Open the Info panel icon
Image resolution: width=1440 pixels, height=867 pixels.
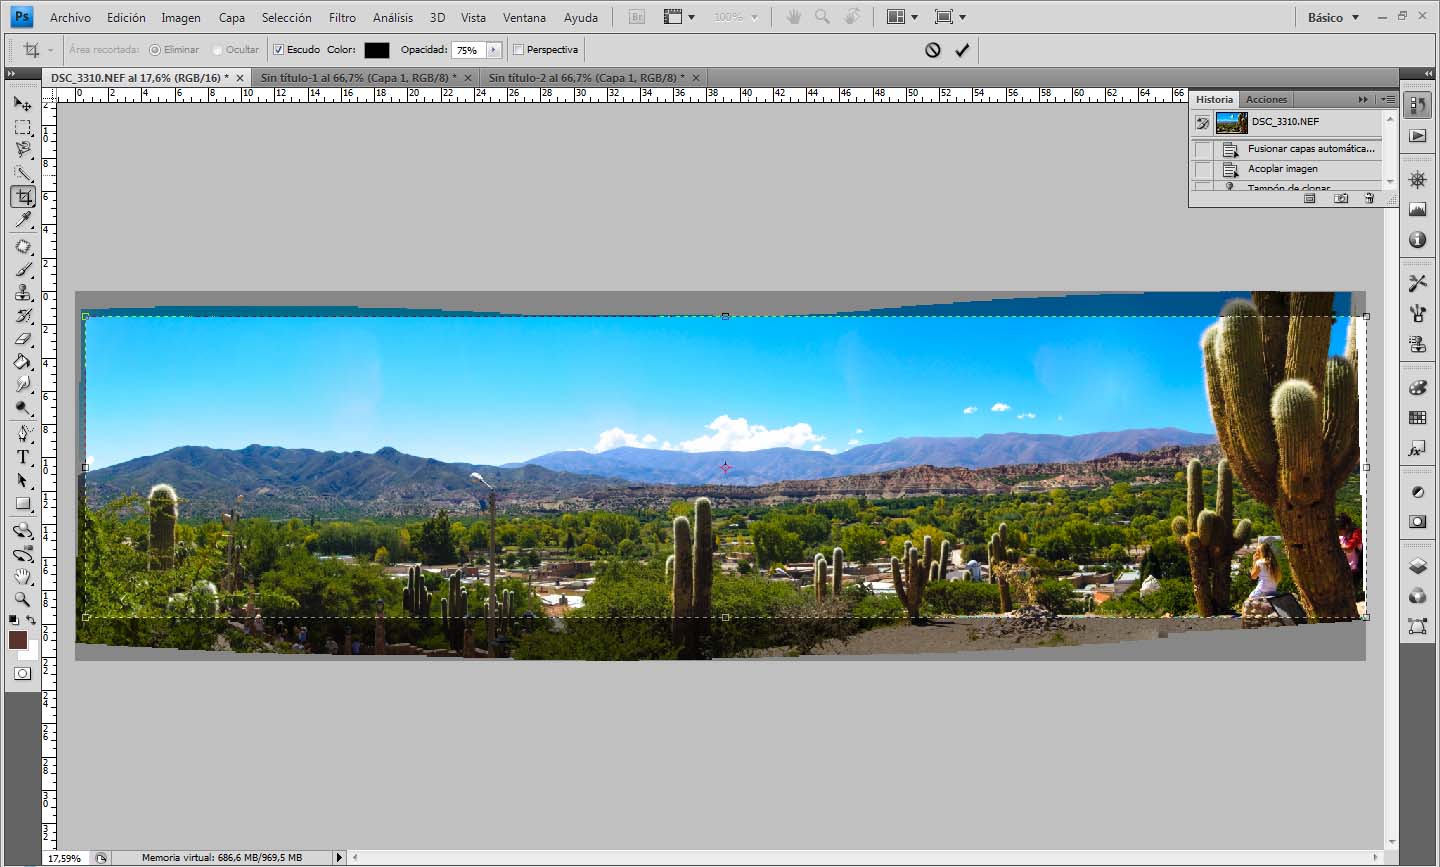[1417, 240]
